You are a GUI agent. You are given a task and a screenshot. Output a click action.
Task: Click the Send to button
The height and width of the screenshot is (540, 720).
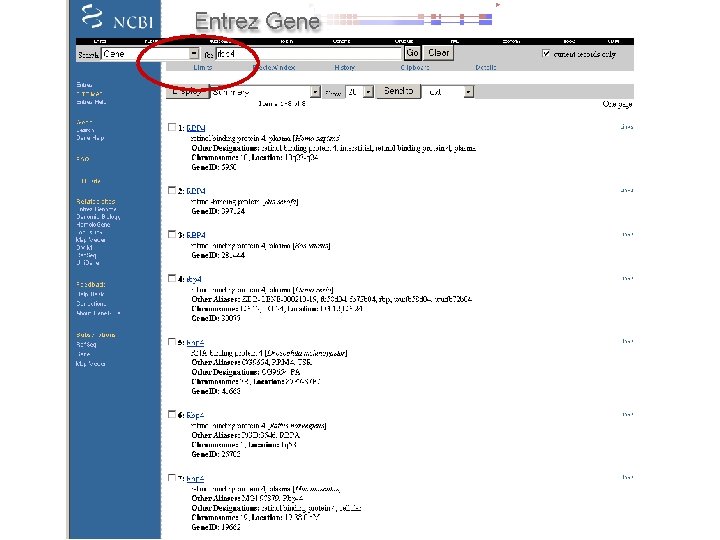[x=398, y=91]
